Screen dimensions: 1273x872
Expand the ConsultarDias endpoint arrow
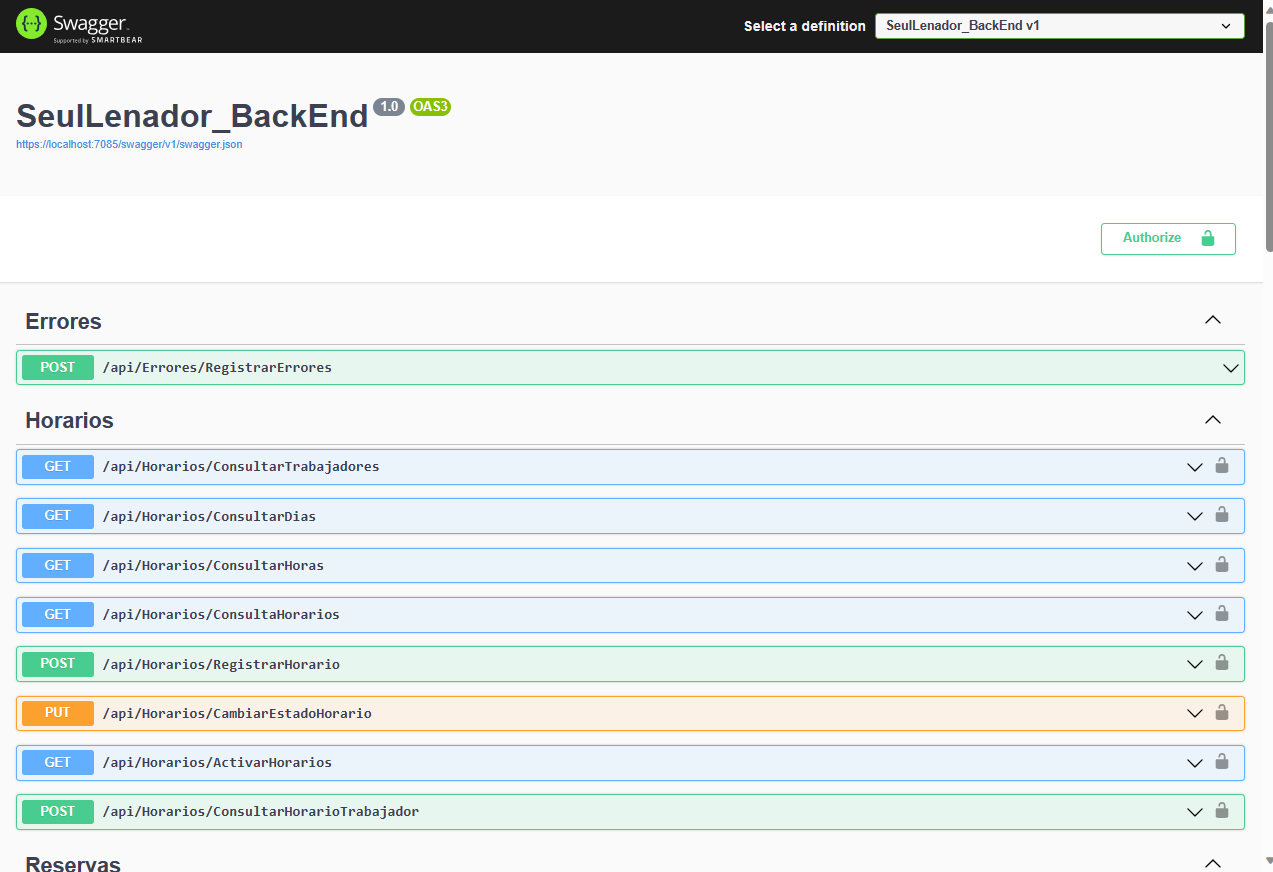pos(1195,516)
